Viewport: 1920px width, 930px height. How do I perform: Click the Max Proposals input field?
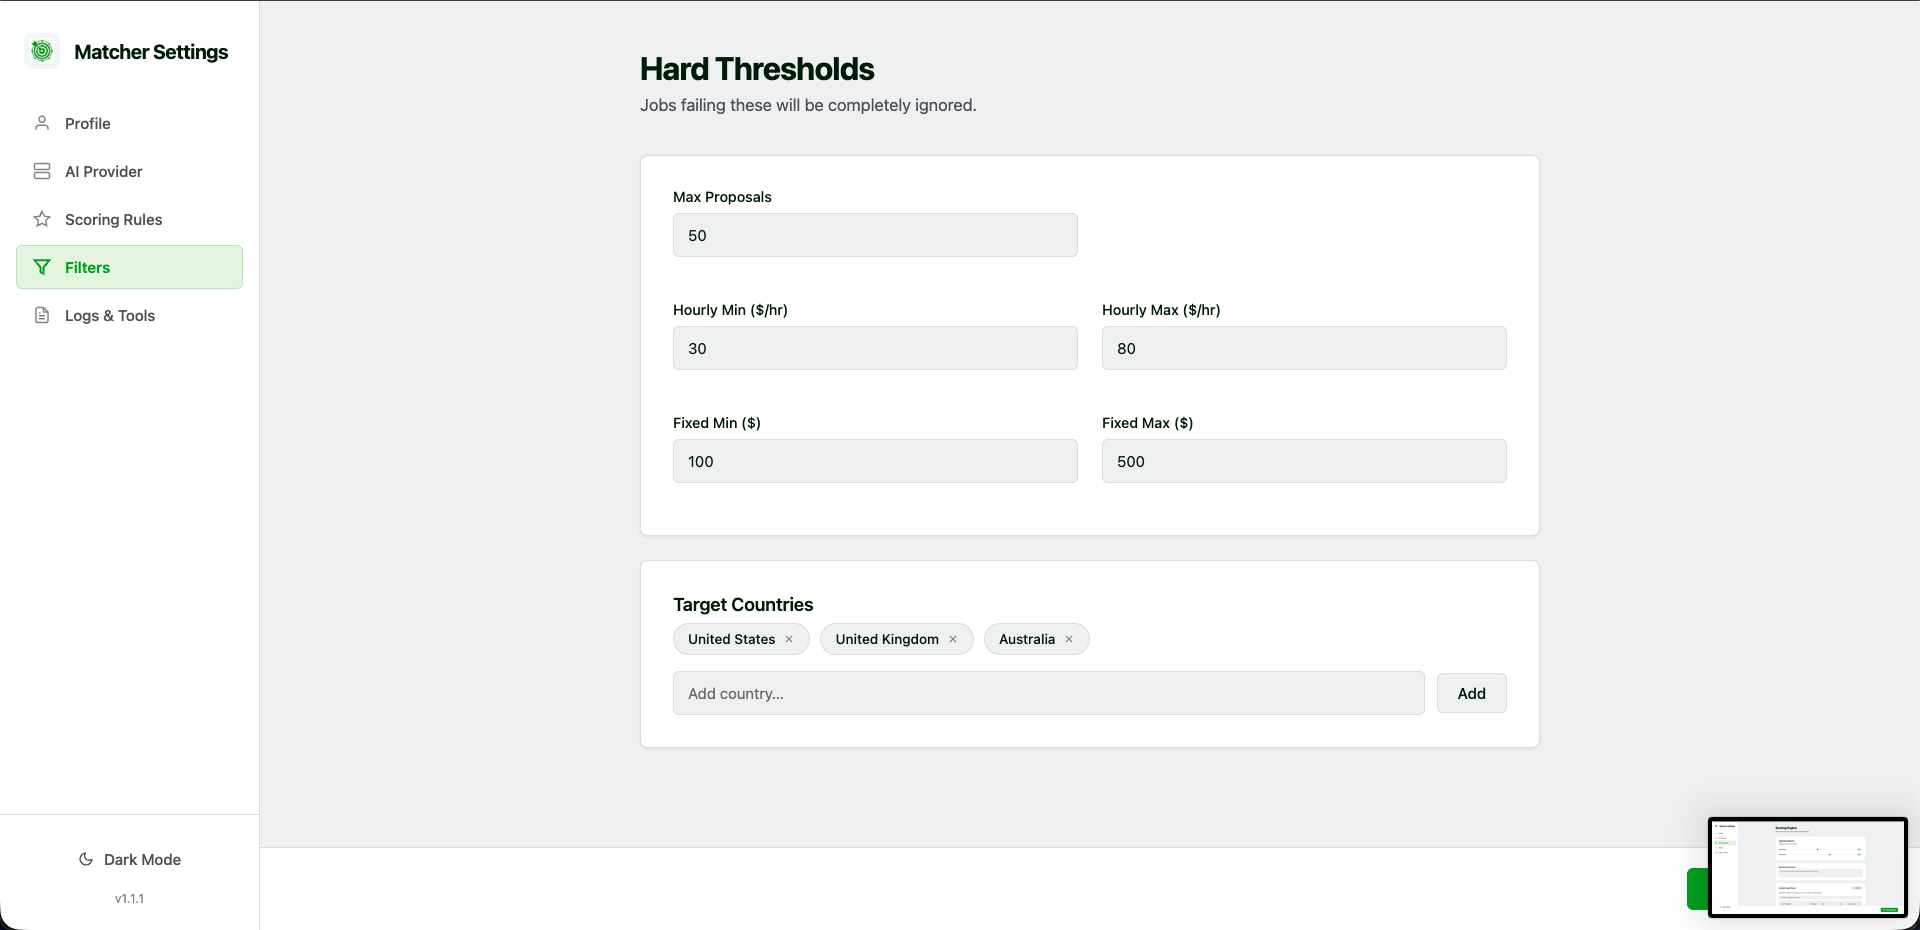pyautogui.click(x=875, y=235)
